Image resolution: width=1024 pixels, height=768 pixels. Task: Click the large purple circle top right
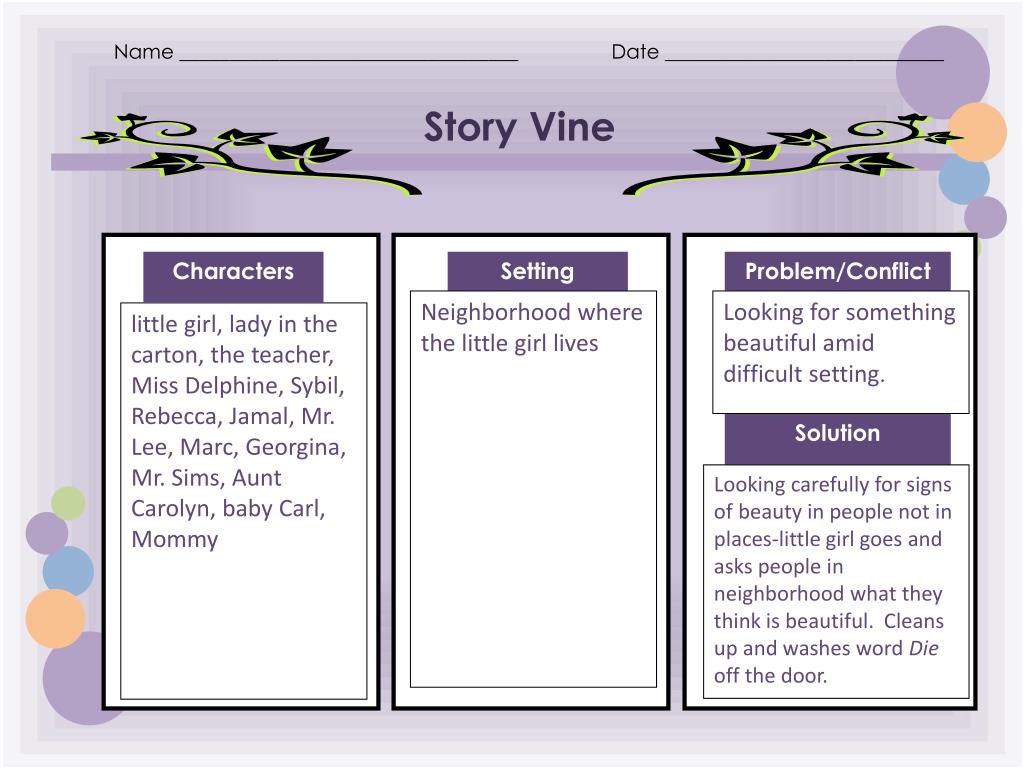click(x=942, y=72)
